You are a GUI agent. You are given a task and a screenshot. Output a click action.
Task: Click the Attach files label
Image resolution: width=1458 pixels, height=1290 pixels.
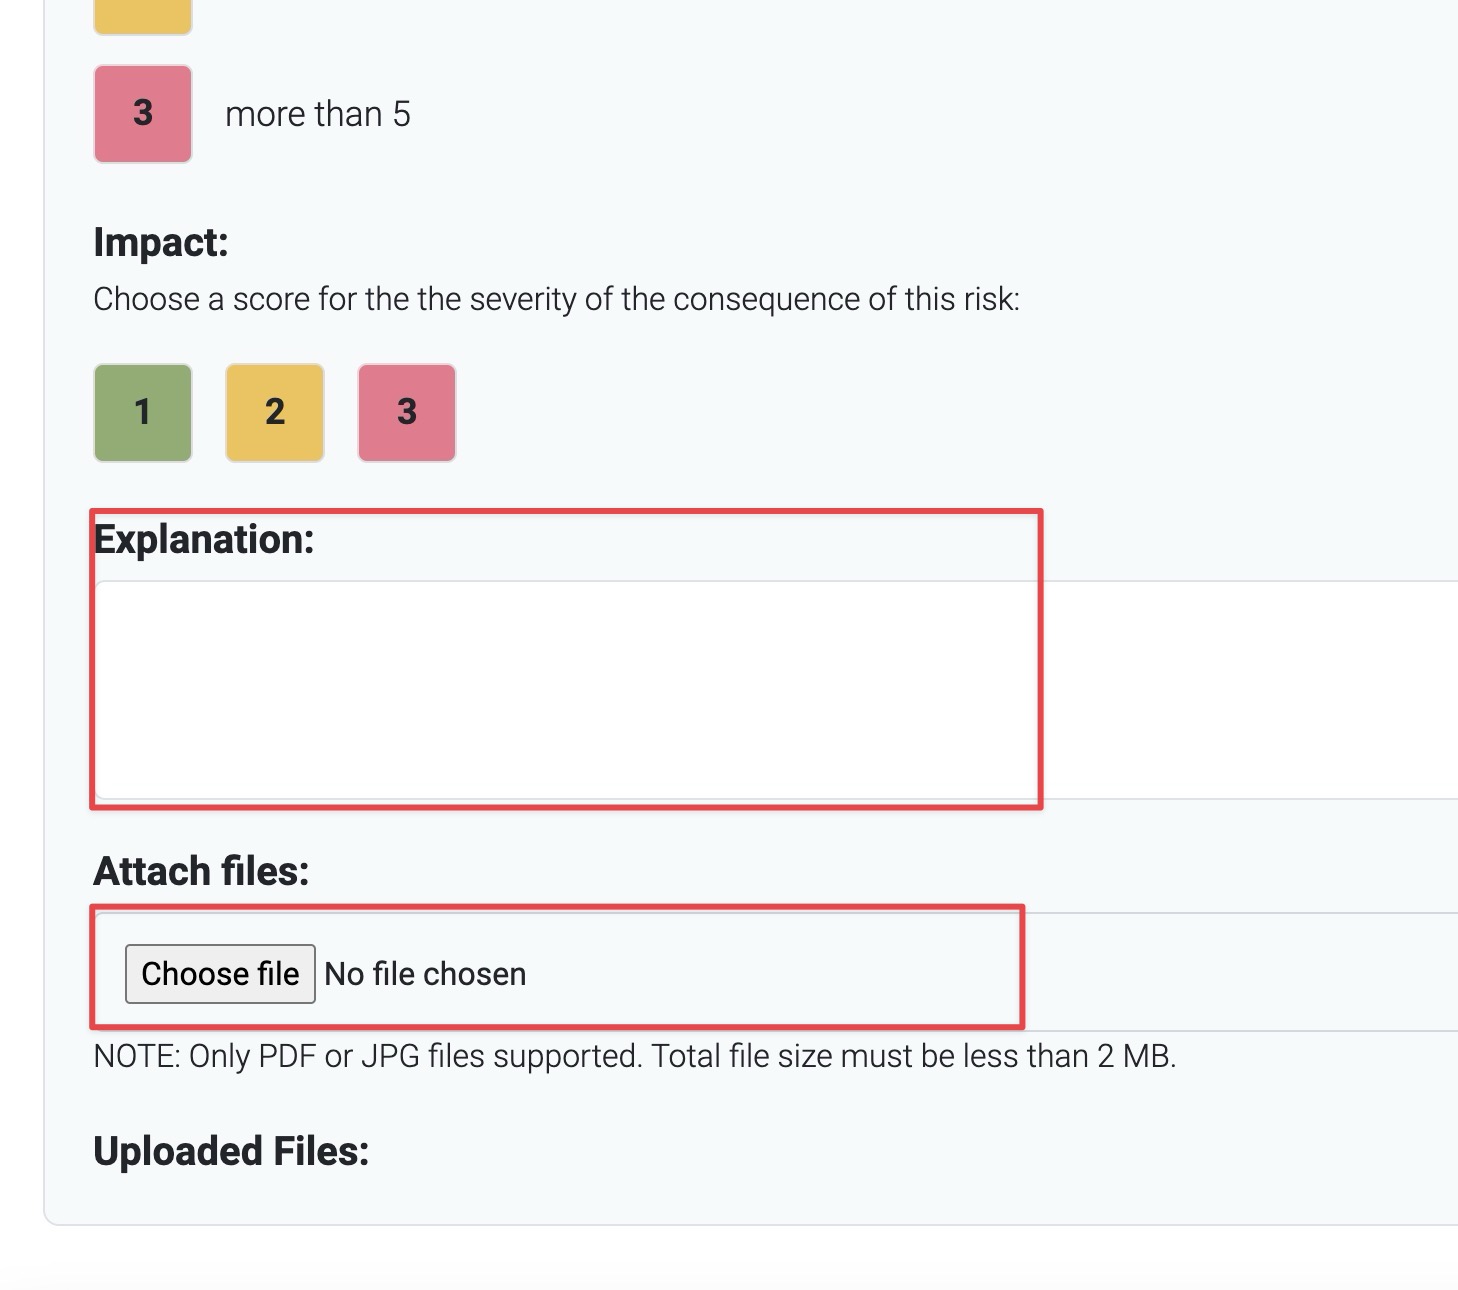[201, 871]
